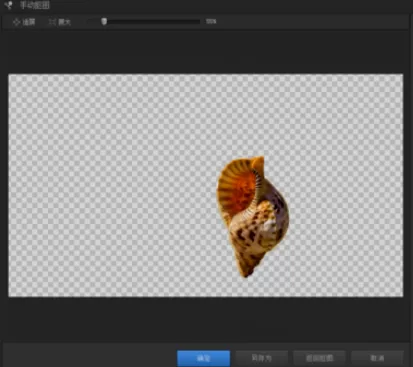Click the 取消 cancel button
The height and width of the screenshot is (367, 413).
tap(377, 358)
